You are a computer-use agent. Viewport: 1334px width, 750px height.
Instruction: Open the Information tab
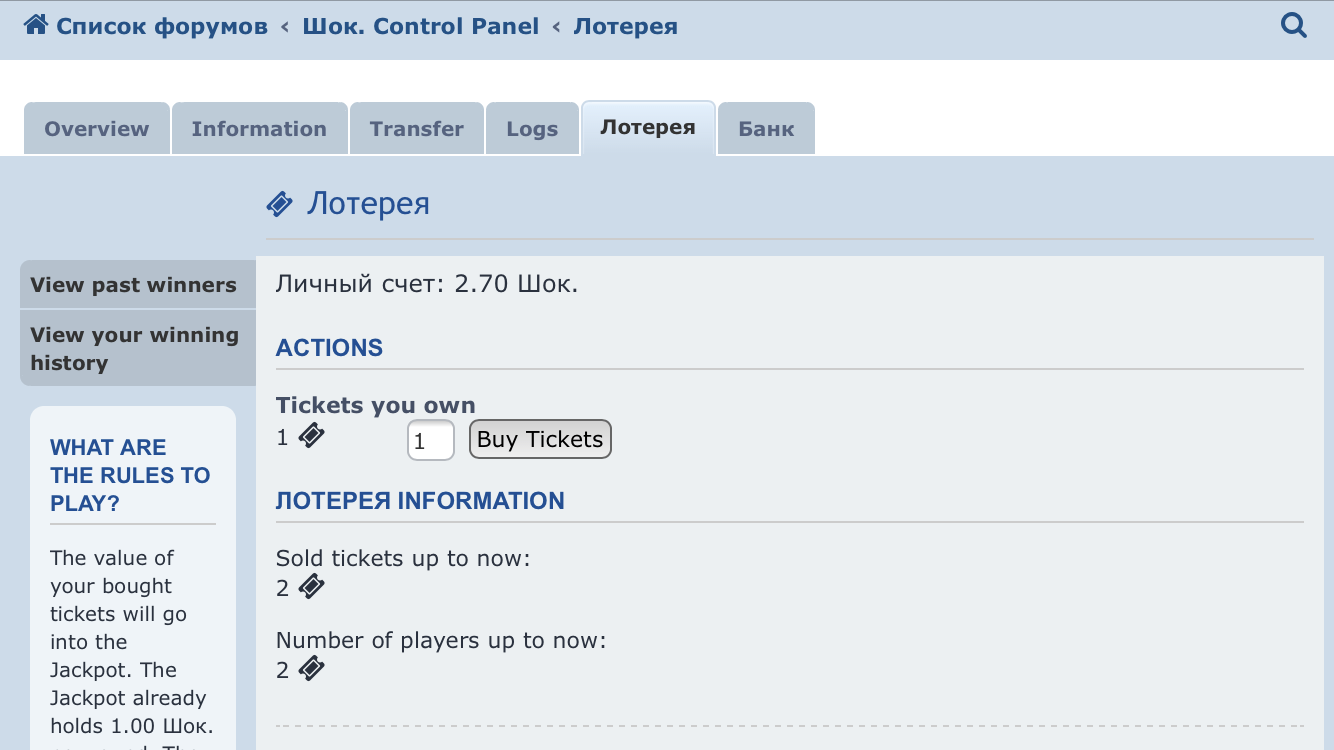click(x=259, y=129)
